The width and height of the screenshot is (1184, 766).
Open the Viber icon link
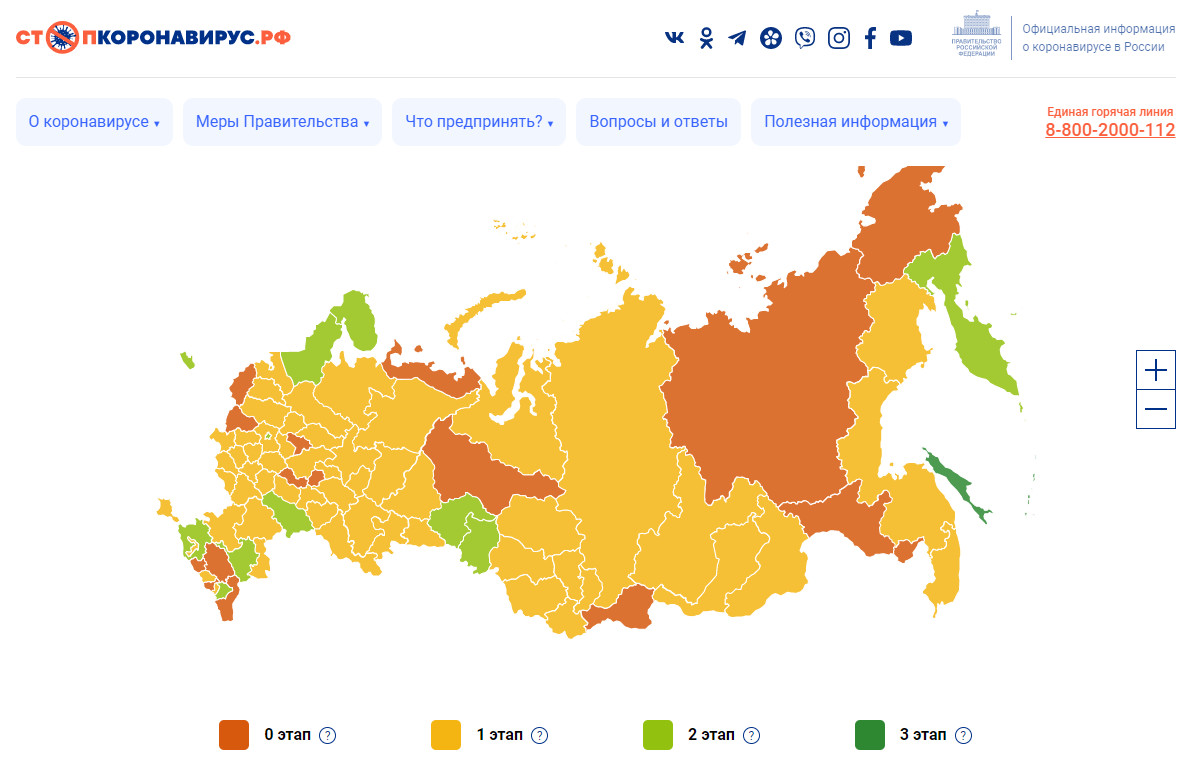coord(804,38)
